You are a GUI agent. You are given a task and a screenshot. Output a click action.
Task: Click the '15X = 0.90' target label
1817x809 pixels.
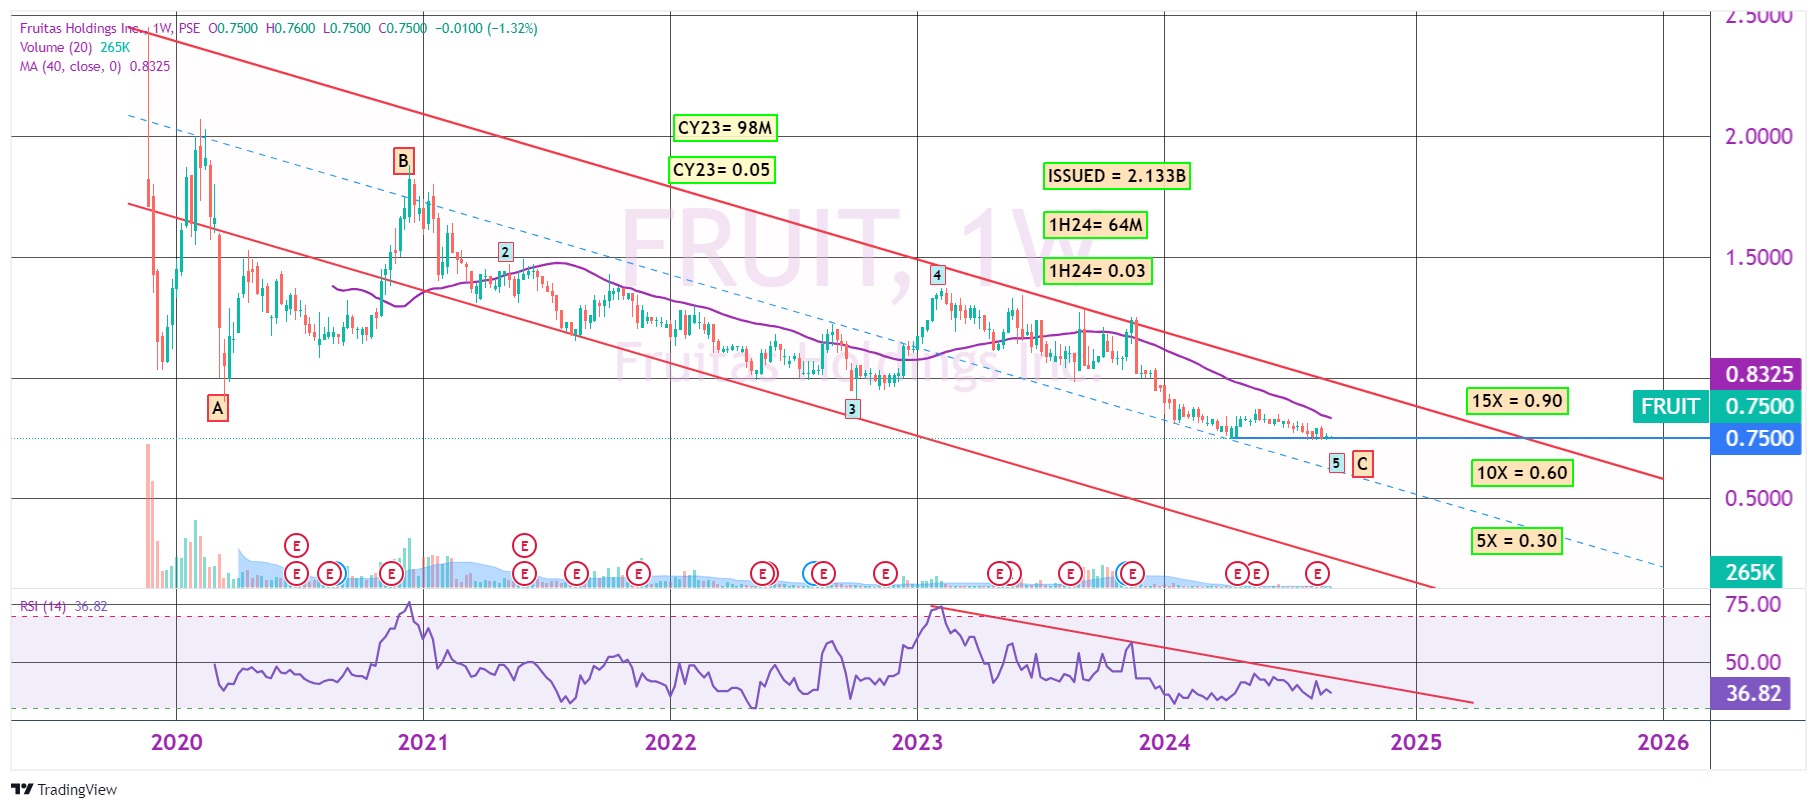[1517, 401]
